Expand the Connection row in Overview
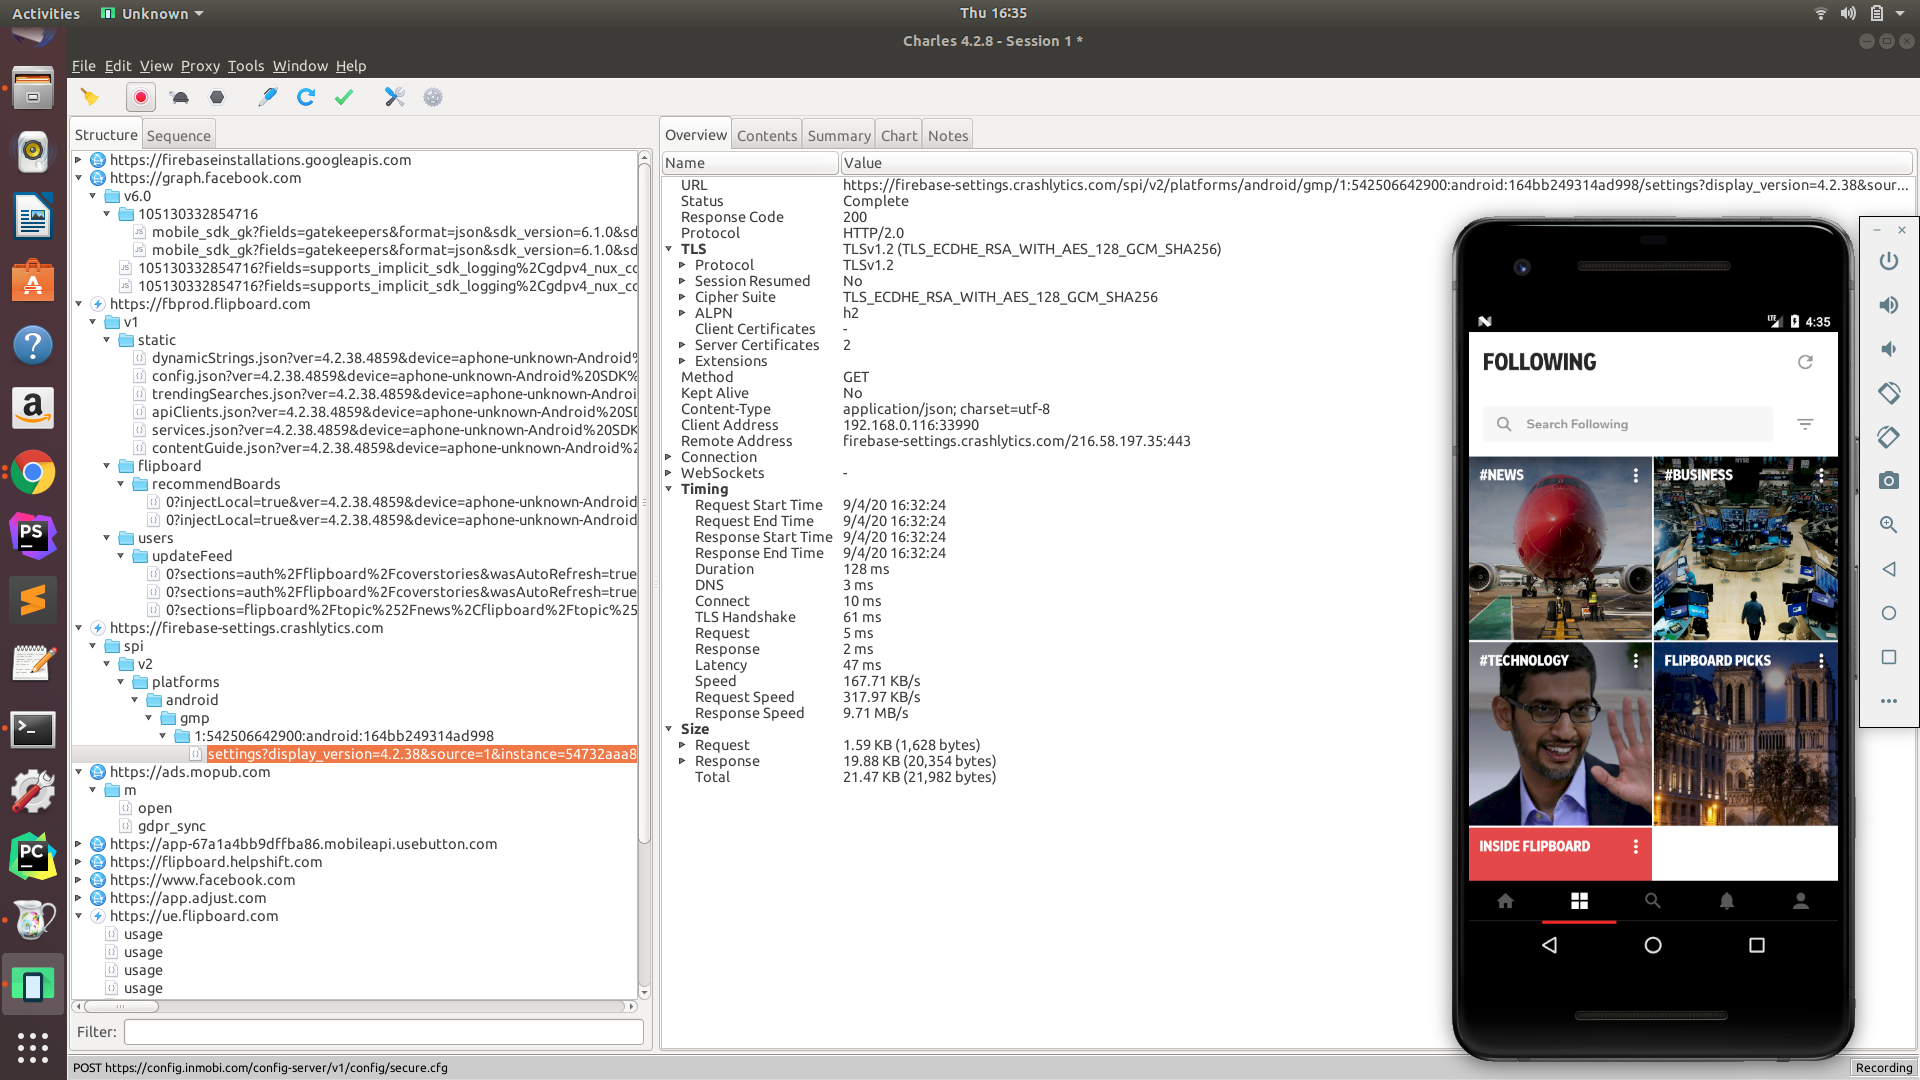 pos(669,457)
